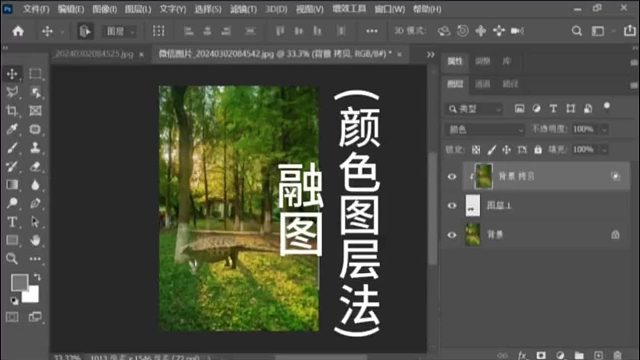
Task: Create a new layer group folder
Action: (x=579, y=355)
